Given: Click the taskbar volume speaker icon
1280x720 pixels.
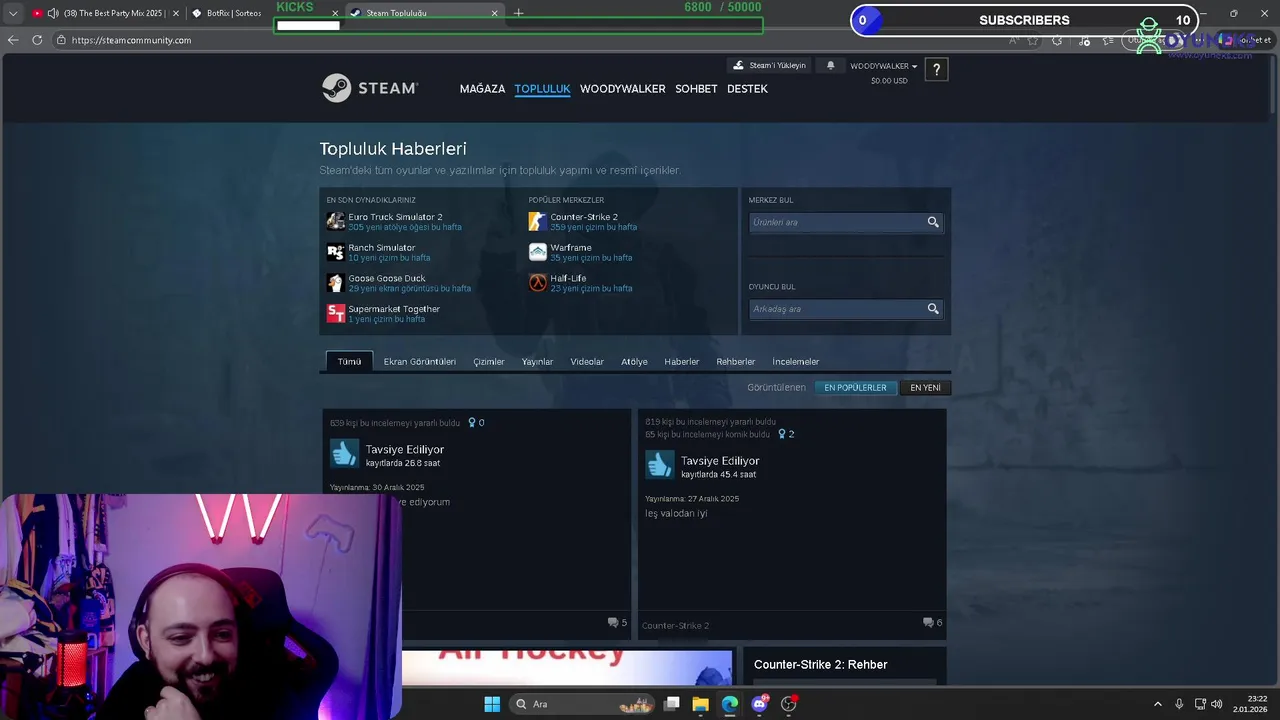Looking at the screenshot, I should click(1217, 704).
